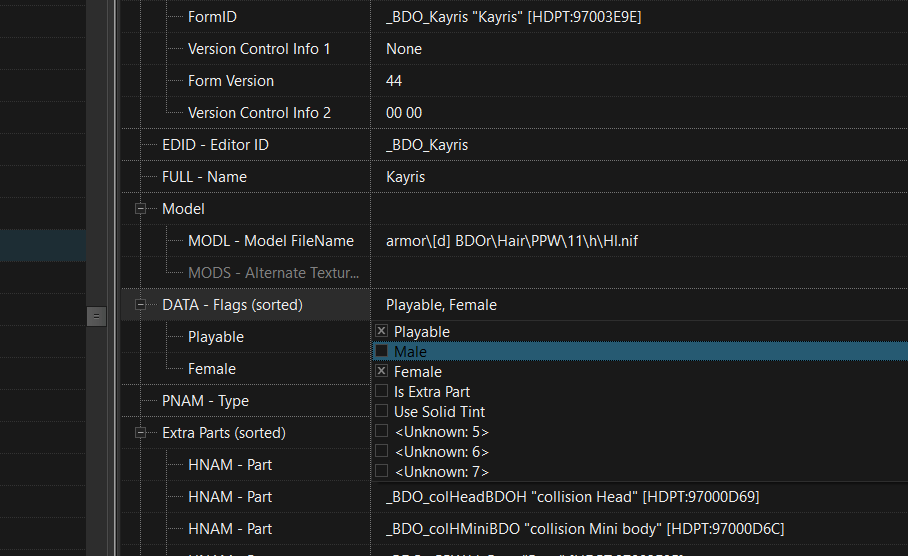Click the Form Version value 44
This screenshot has width=908, height=556.
pos(394,81)
